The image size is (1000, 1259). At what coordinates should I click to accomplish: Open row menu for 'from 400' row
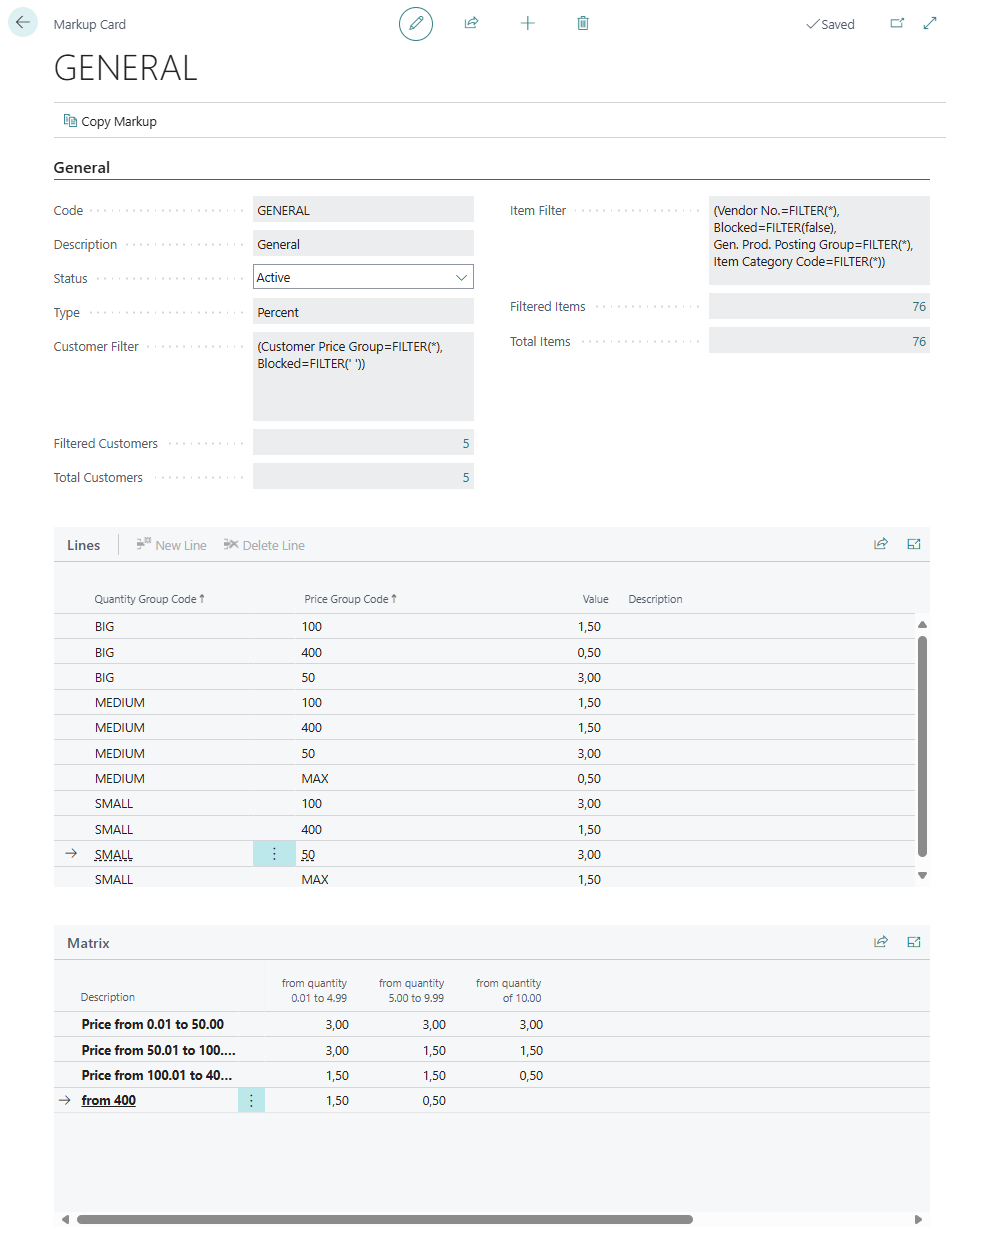[x=251, y=1100]
